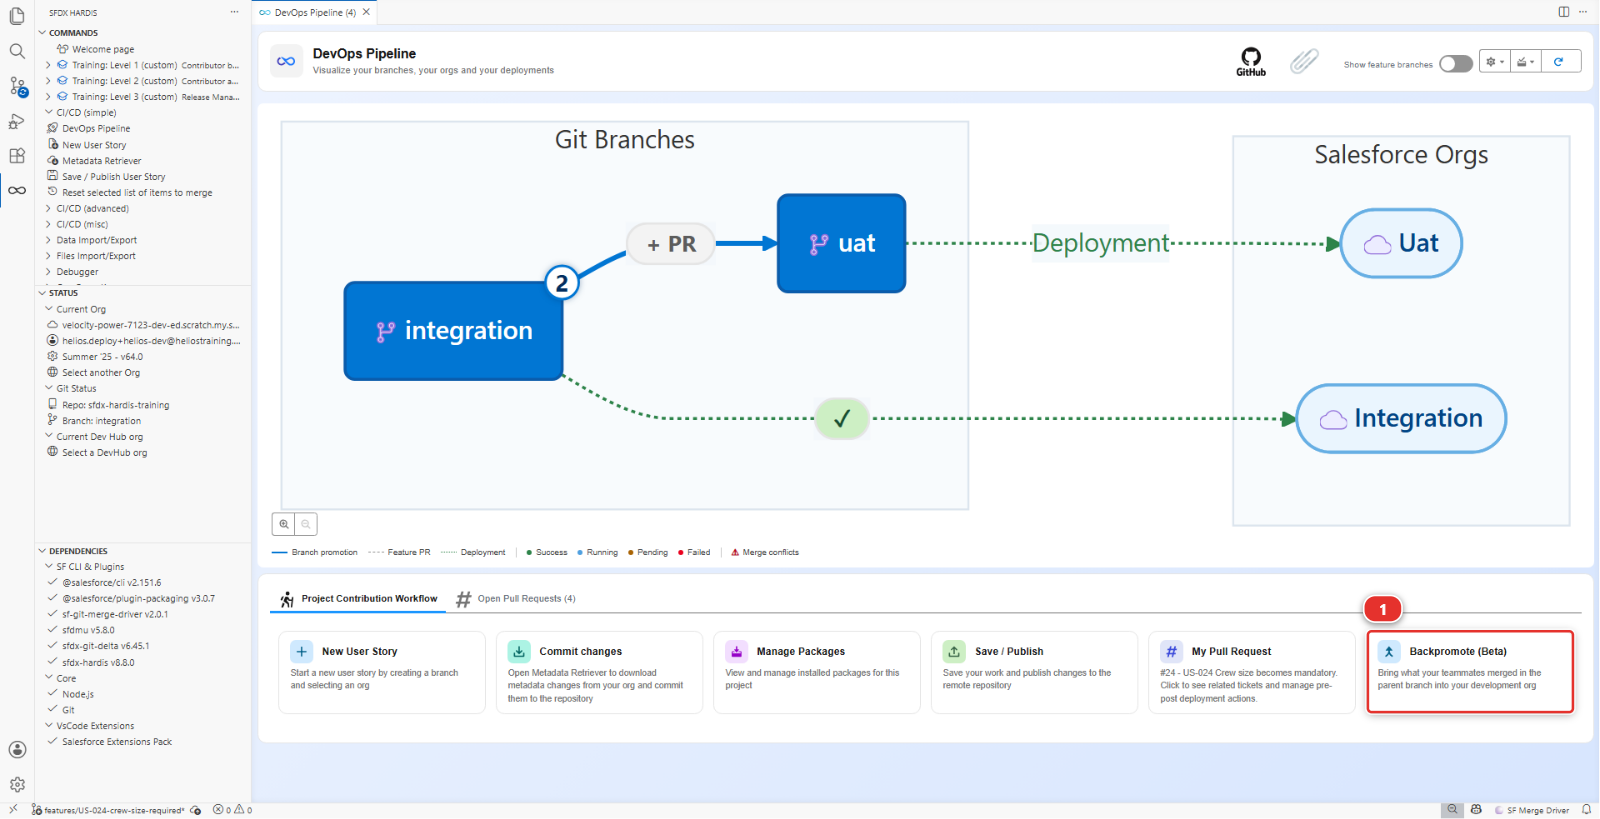The image size is (1600, 819).
Task: Click the New User Story card
Action: 382,672
